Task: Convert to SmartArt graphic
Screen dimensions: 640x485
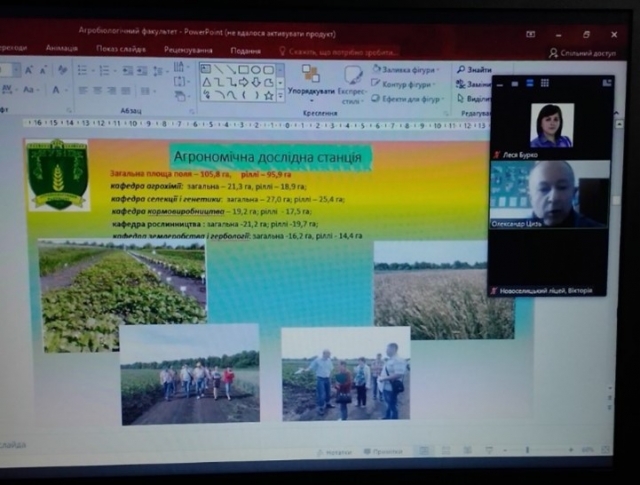Action: click(180, 96)
